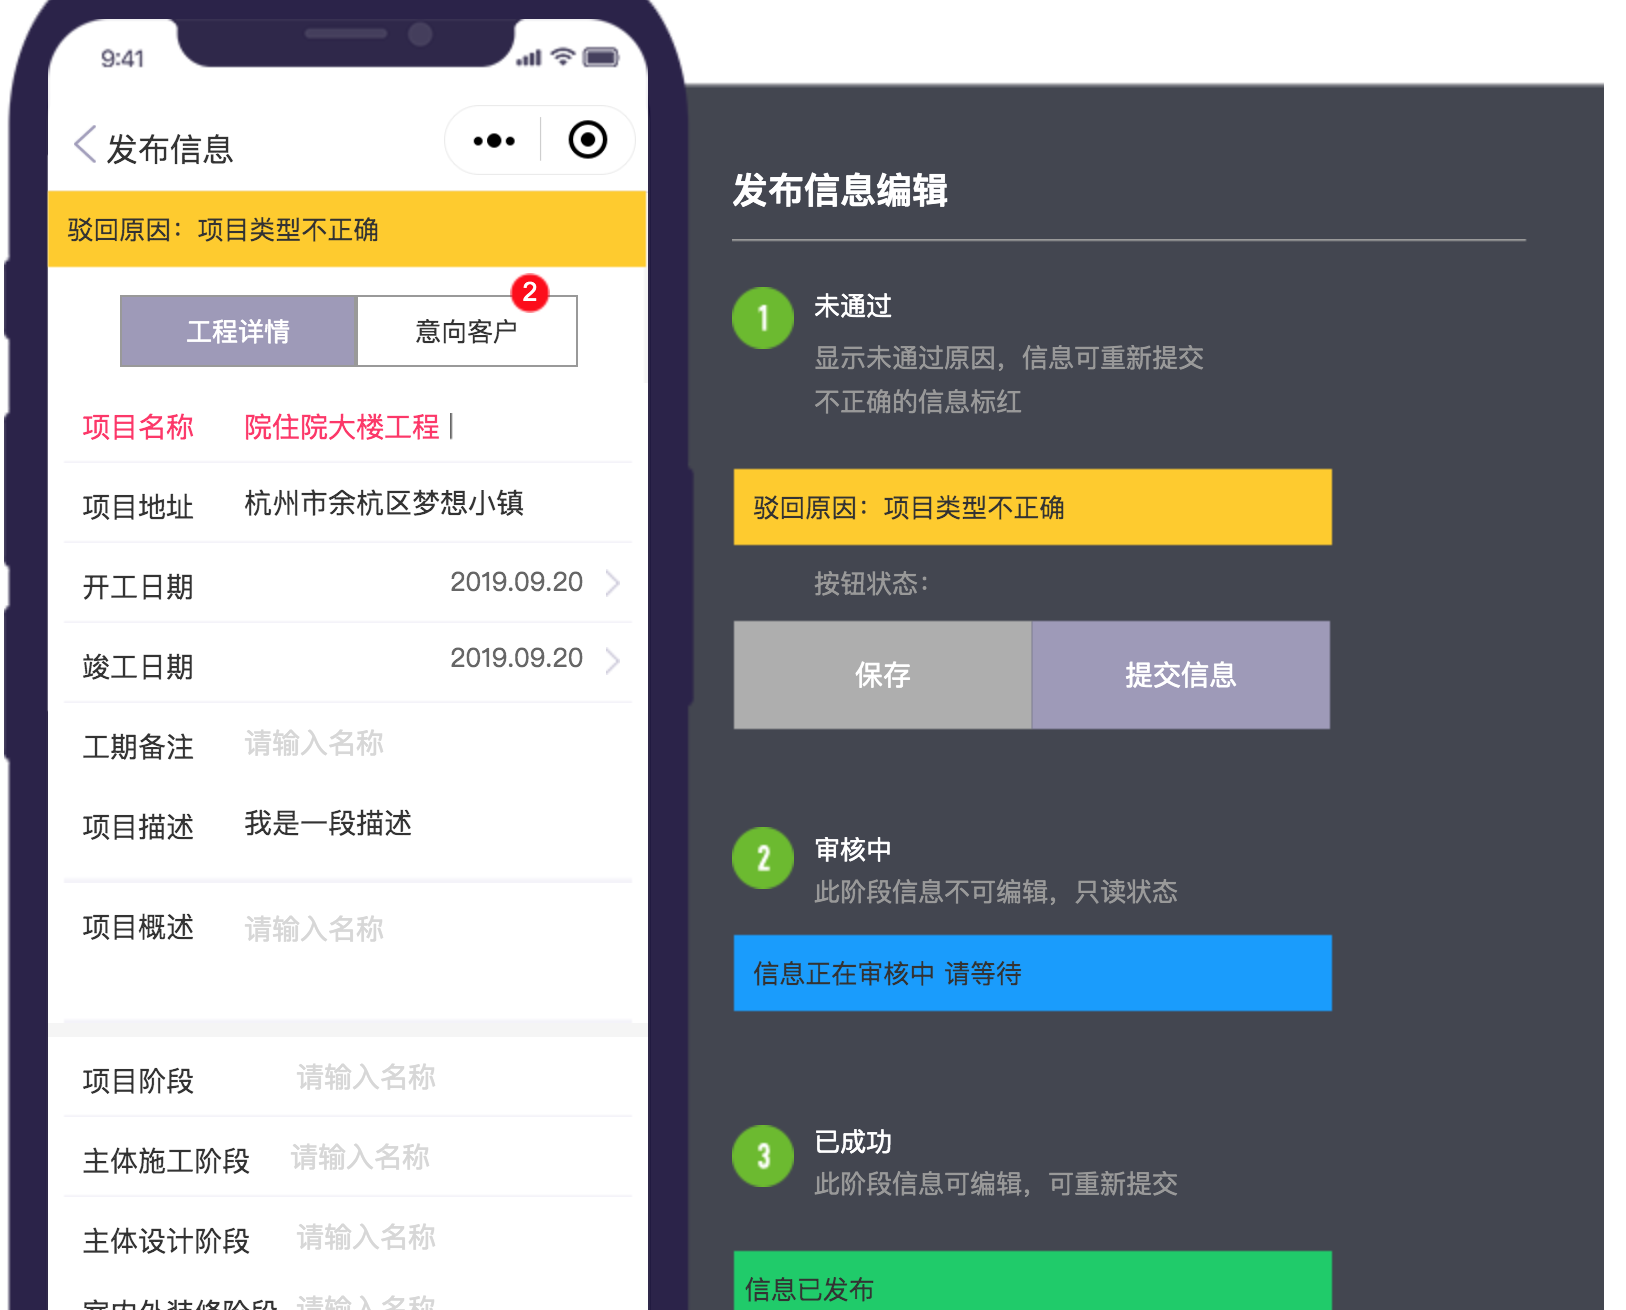Screen dimensions: 1626x1310
Task: Open the 竣工日期 date picker chevron
Action: point(613,660)
